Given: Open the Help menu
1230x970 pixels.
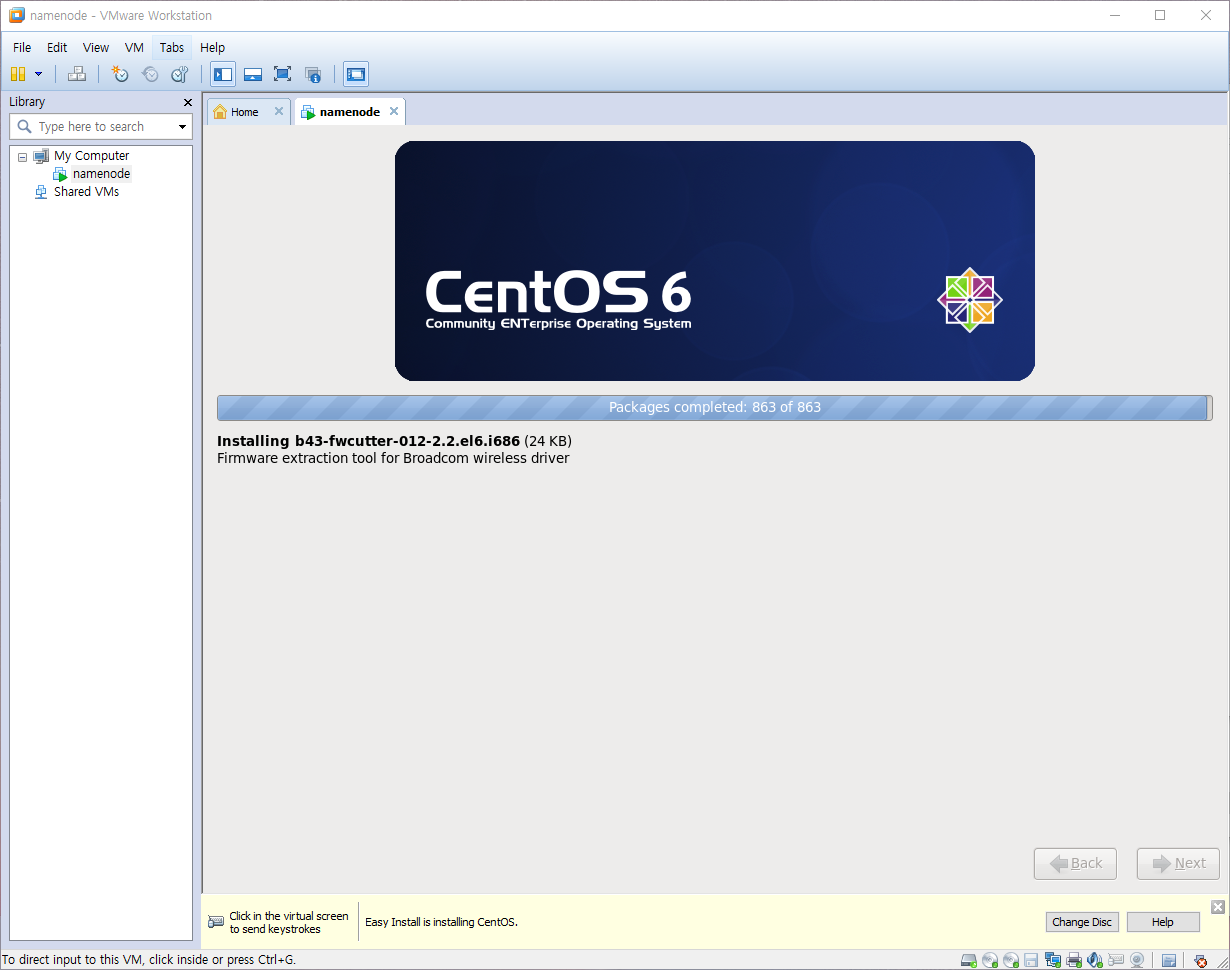Looking at the screenshot, I should tap(212, 47).
